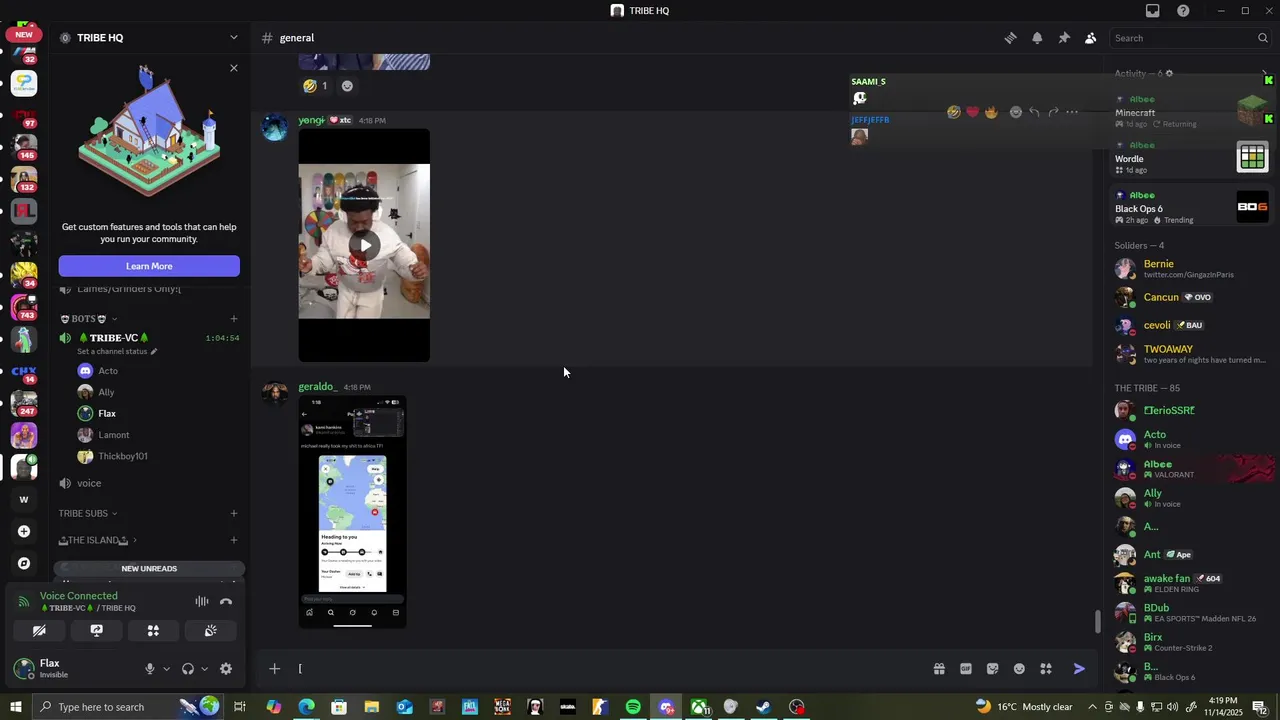Play yengi's video attachment
Screen dimensions: 1280x720
(364, 245)
